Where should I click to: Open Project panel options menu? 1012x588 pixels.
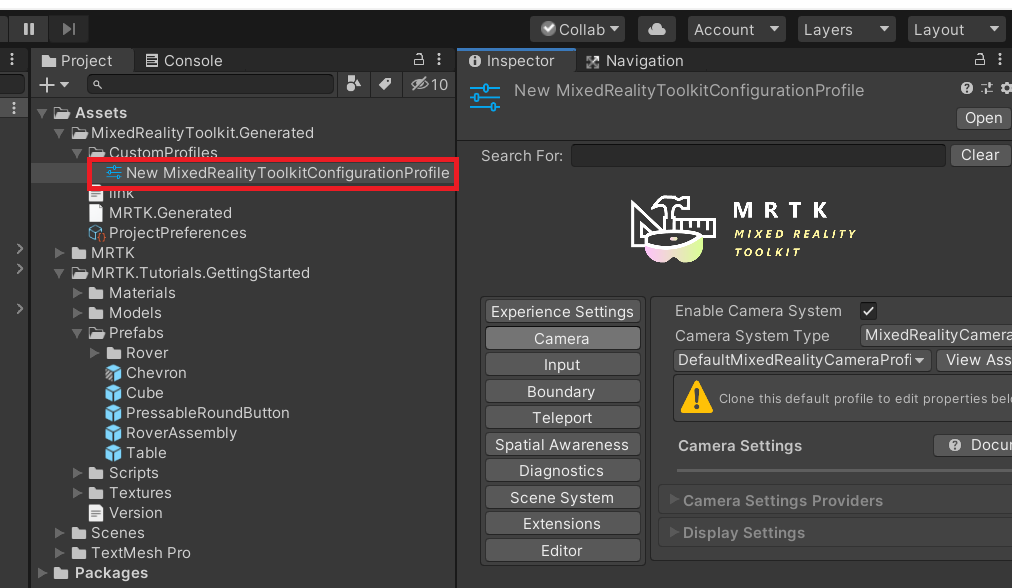pos(439,59)
